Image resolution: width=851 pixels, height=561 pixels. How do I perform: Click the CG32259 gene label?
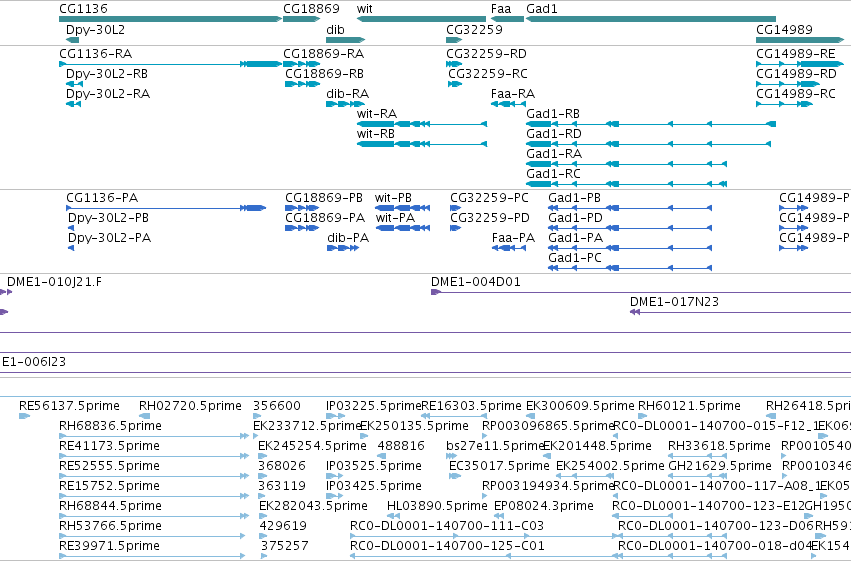[x=474, y=29]
